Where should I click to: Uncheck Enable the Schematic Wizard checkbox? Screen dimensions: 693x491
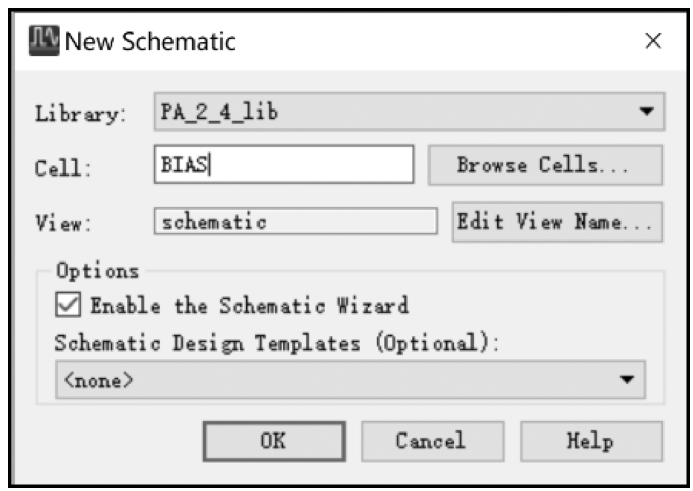click(x=68, y=304)
